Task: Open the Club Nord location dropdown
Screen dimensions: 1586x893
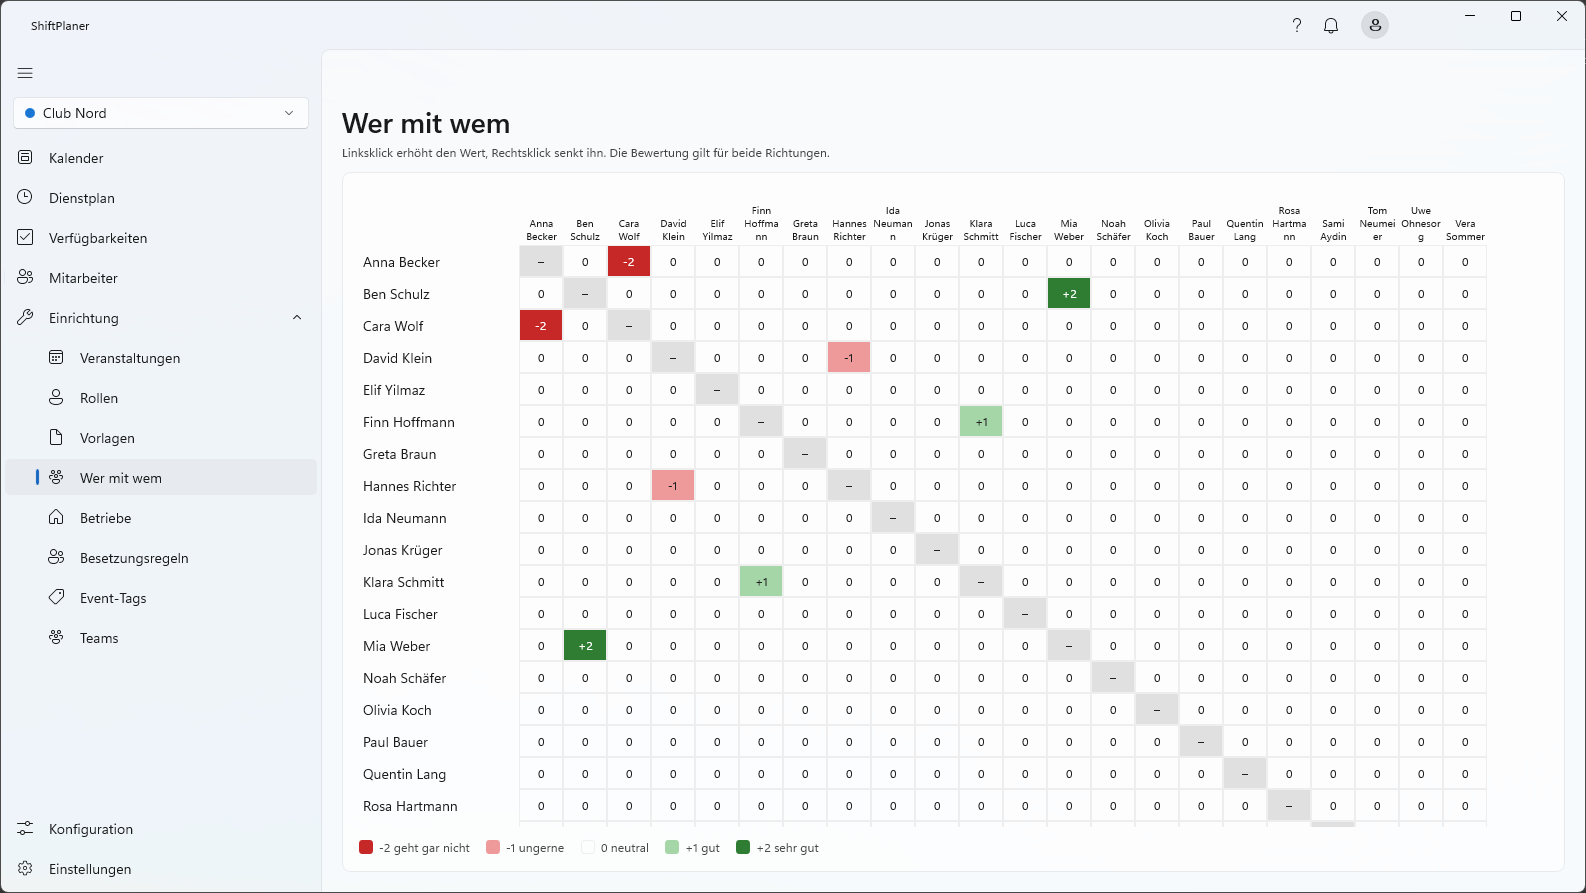Action: [x=161, y=113]
